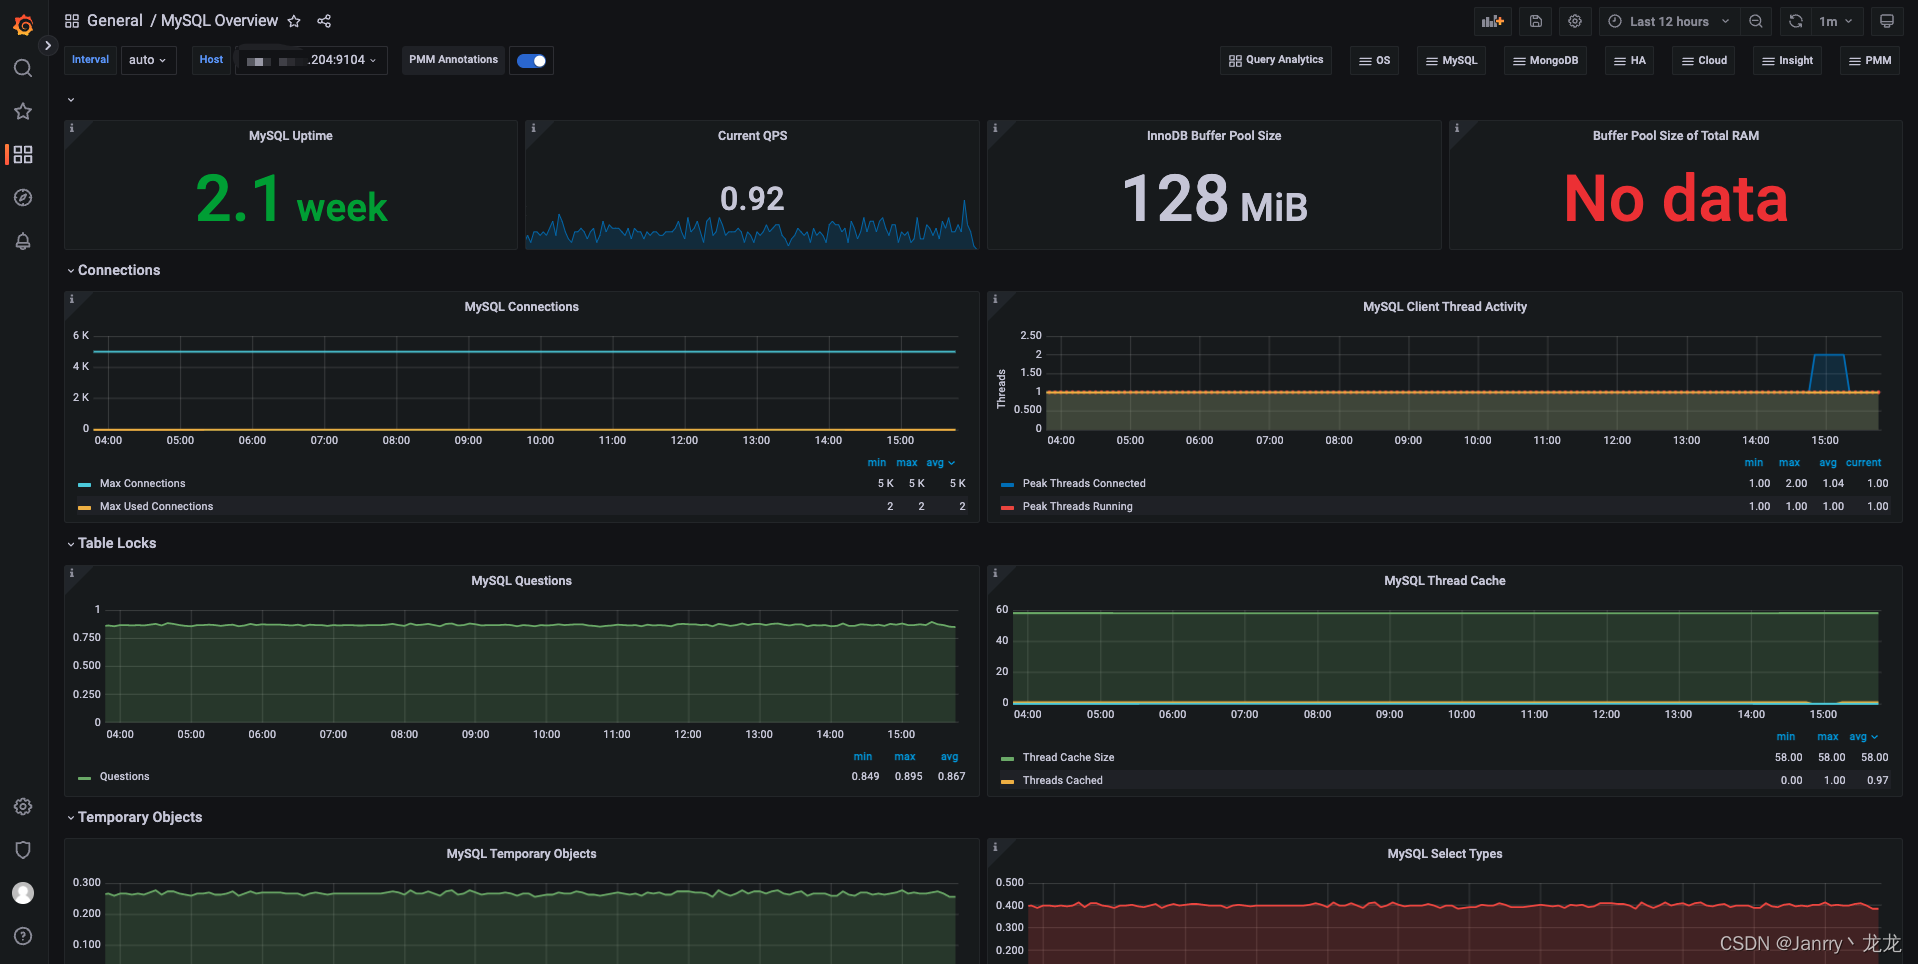
Task: Open the search dashboards icon
Action: (x=23, y=68)
